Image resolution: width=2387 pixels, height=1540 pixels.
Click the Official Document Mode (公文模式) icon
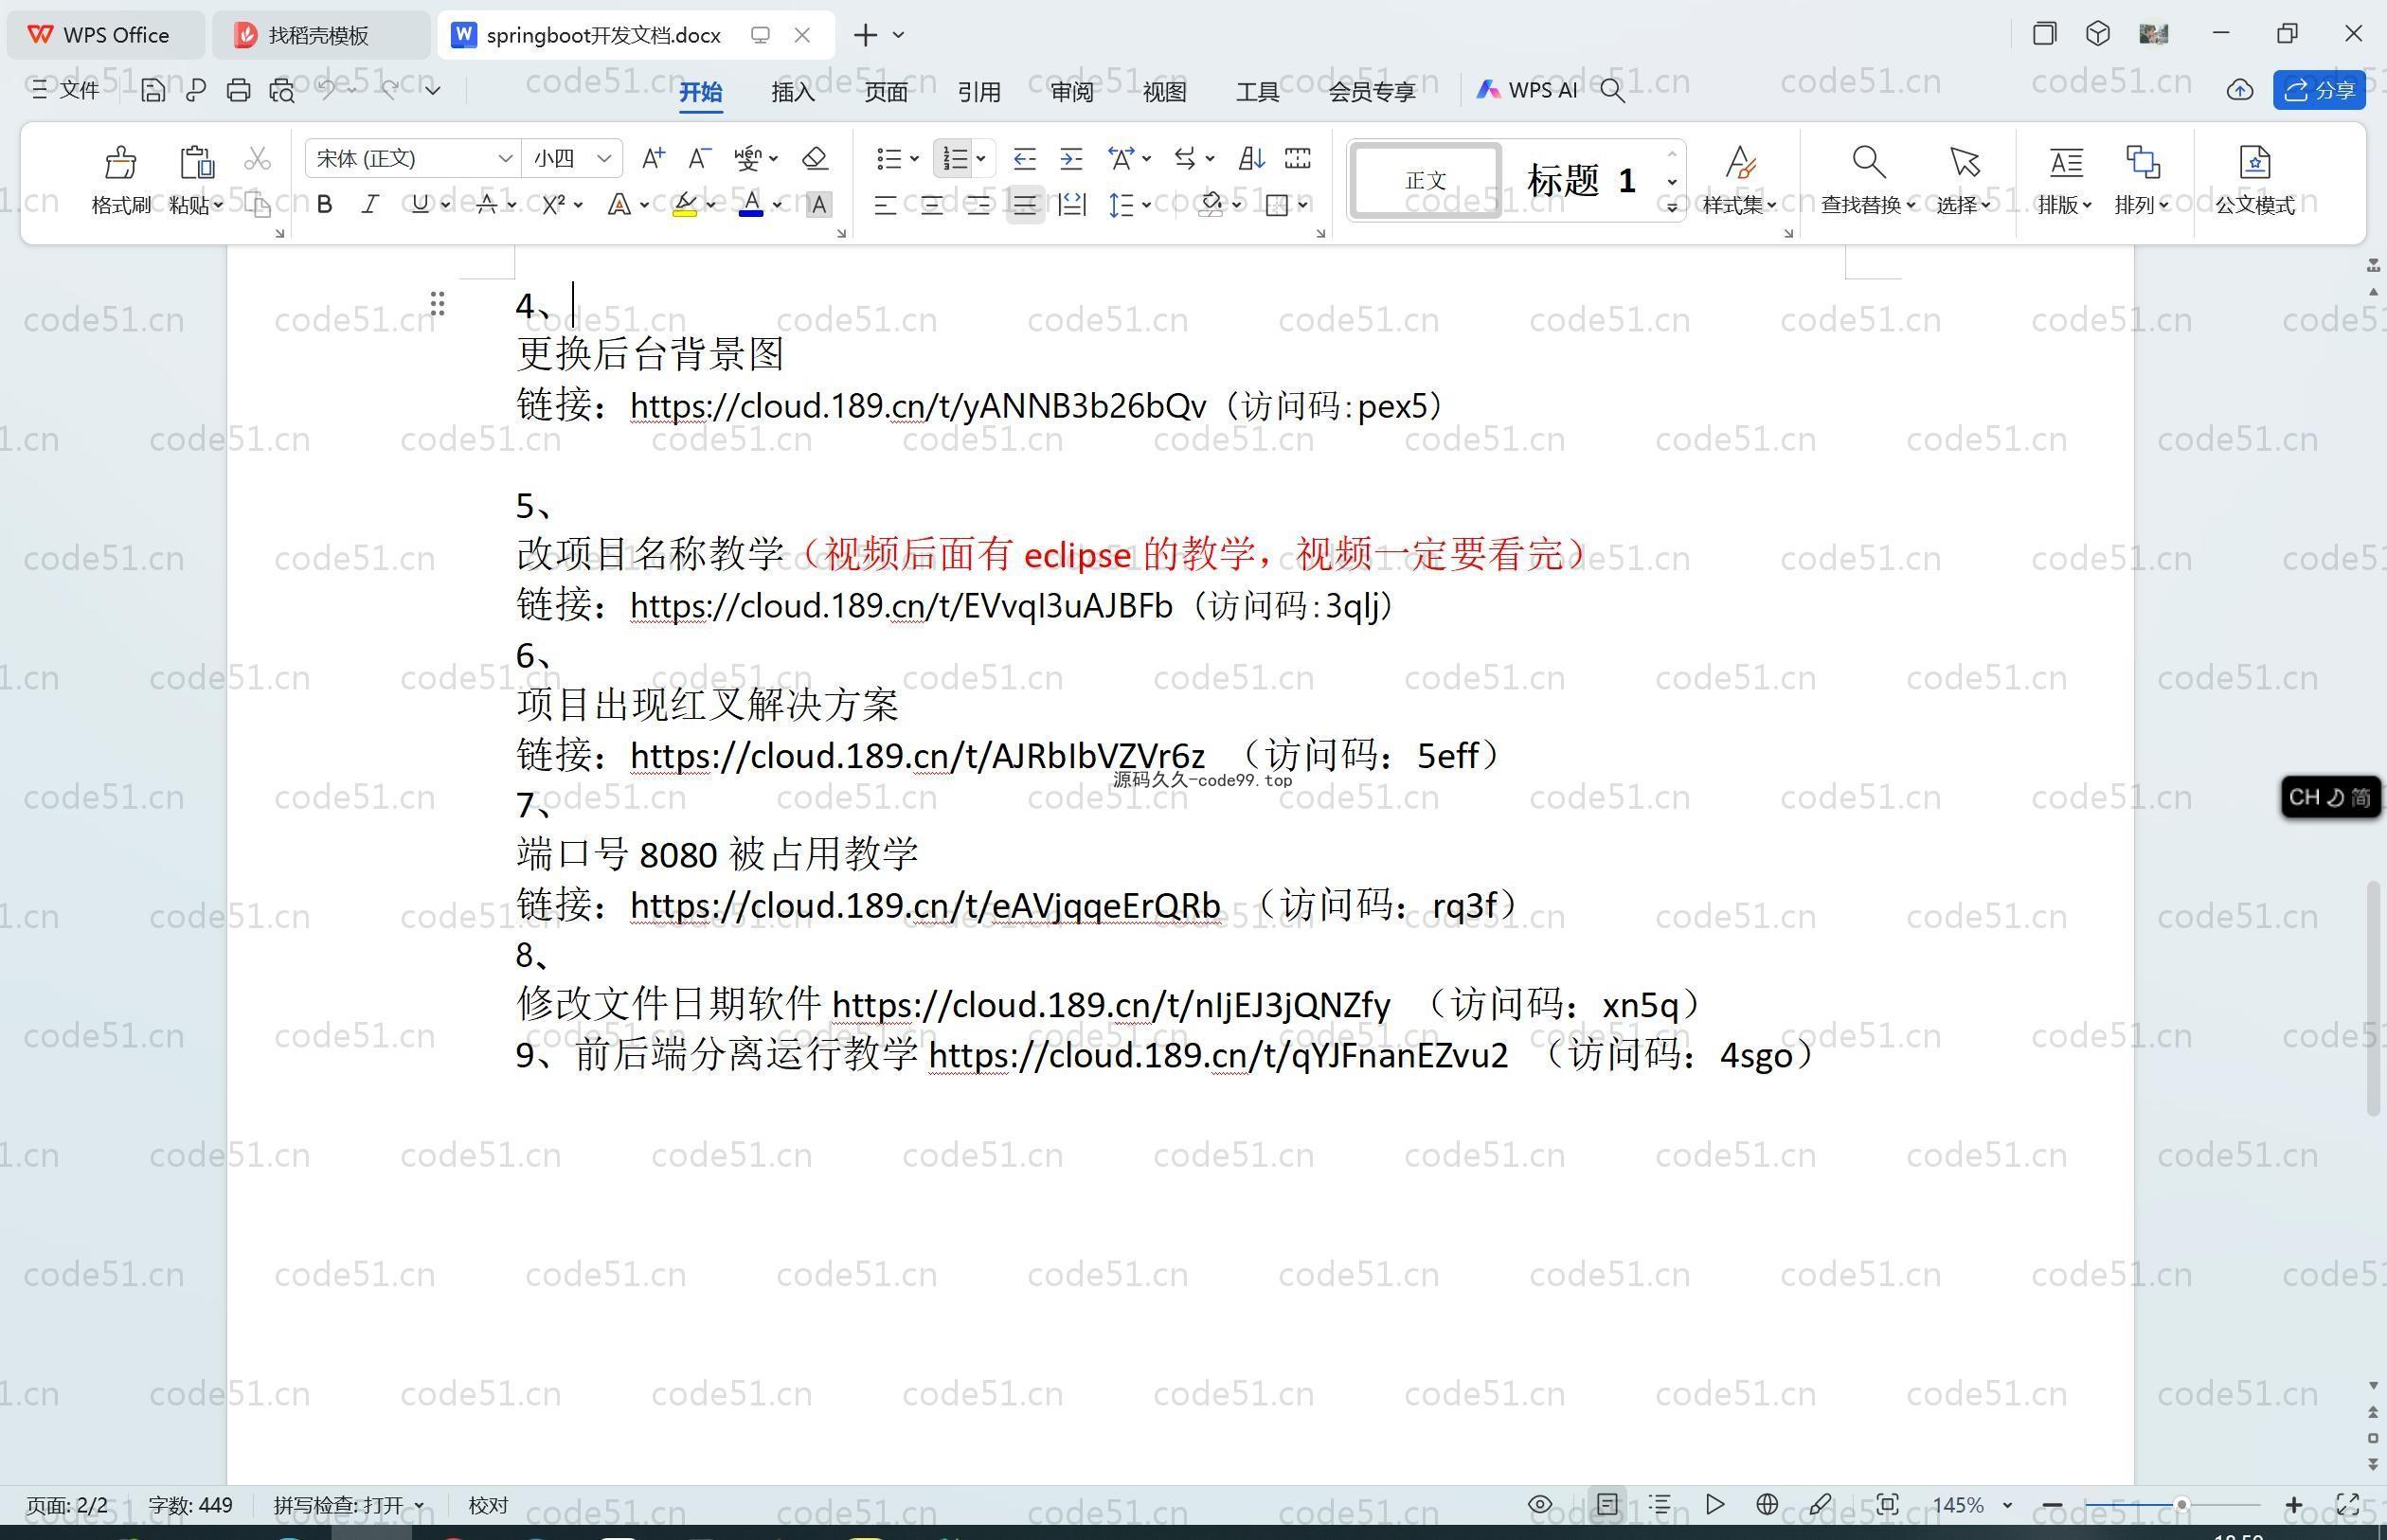pos(2254,162)
